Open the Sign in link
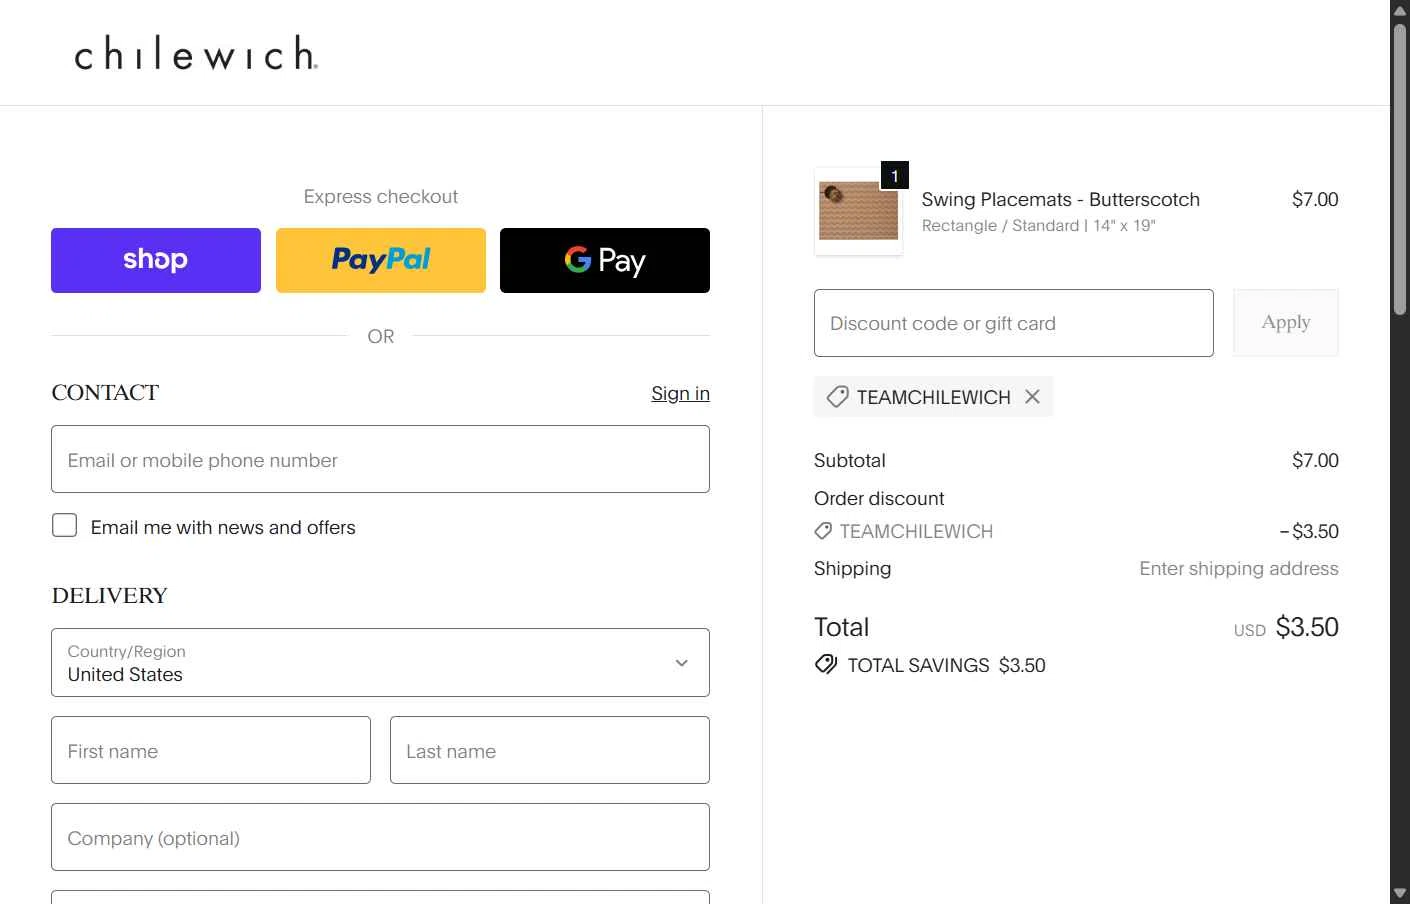The image size is (1410, 904). point(680,393)
